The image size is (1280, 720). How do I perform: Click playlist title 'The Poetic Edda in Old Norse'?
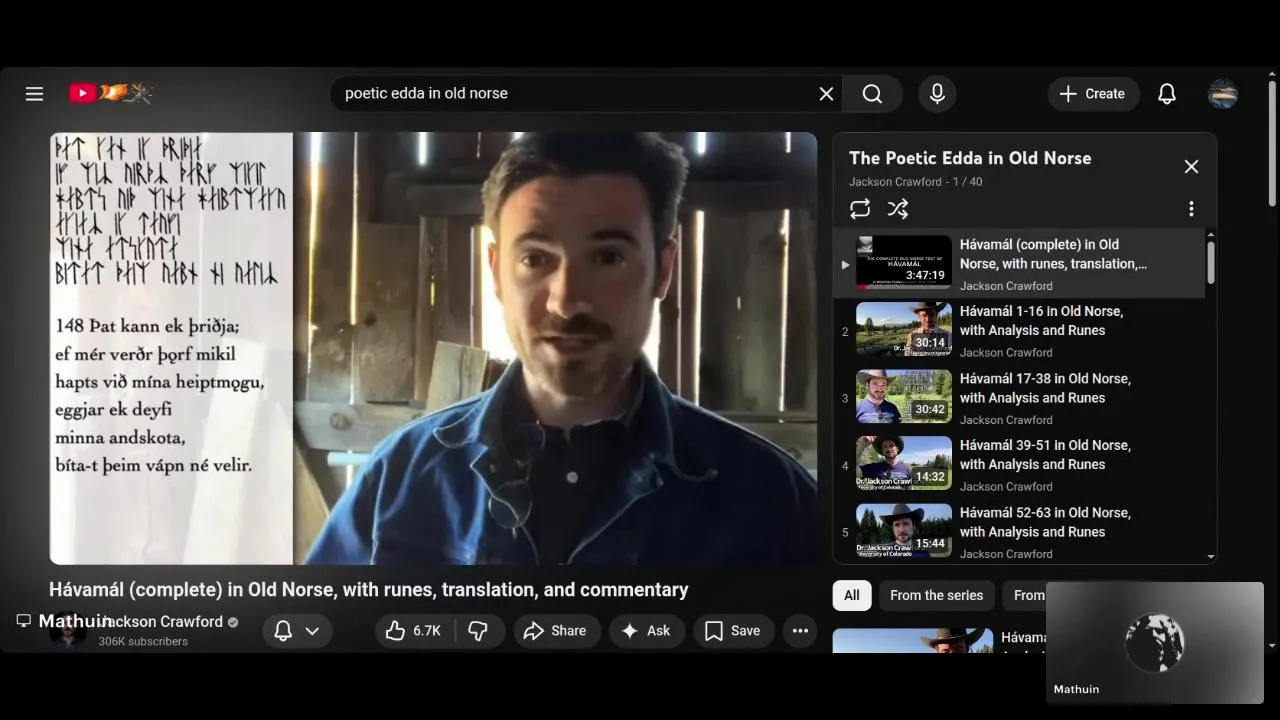tap(970, 158)
